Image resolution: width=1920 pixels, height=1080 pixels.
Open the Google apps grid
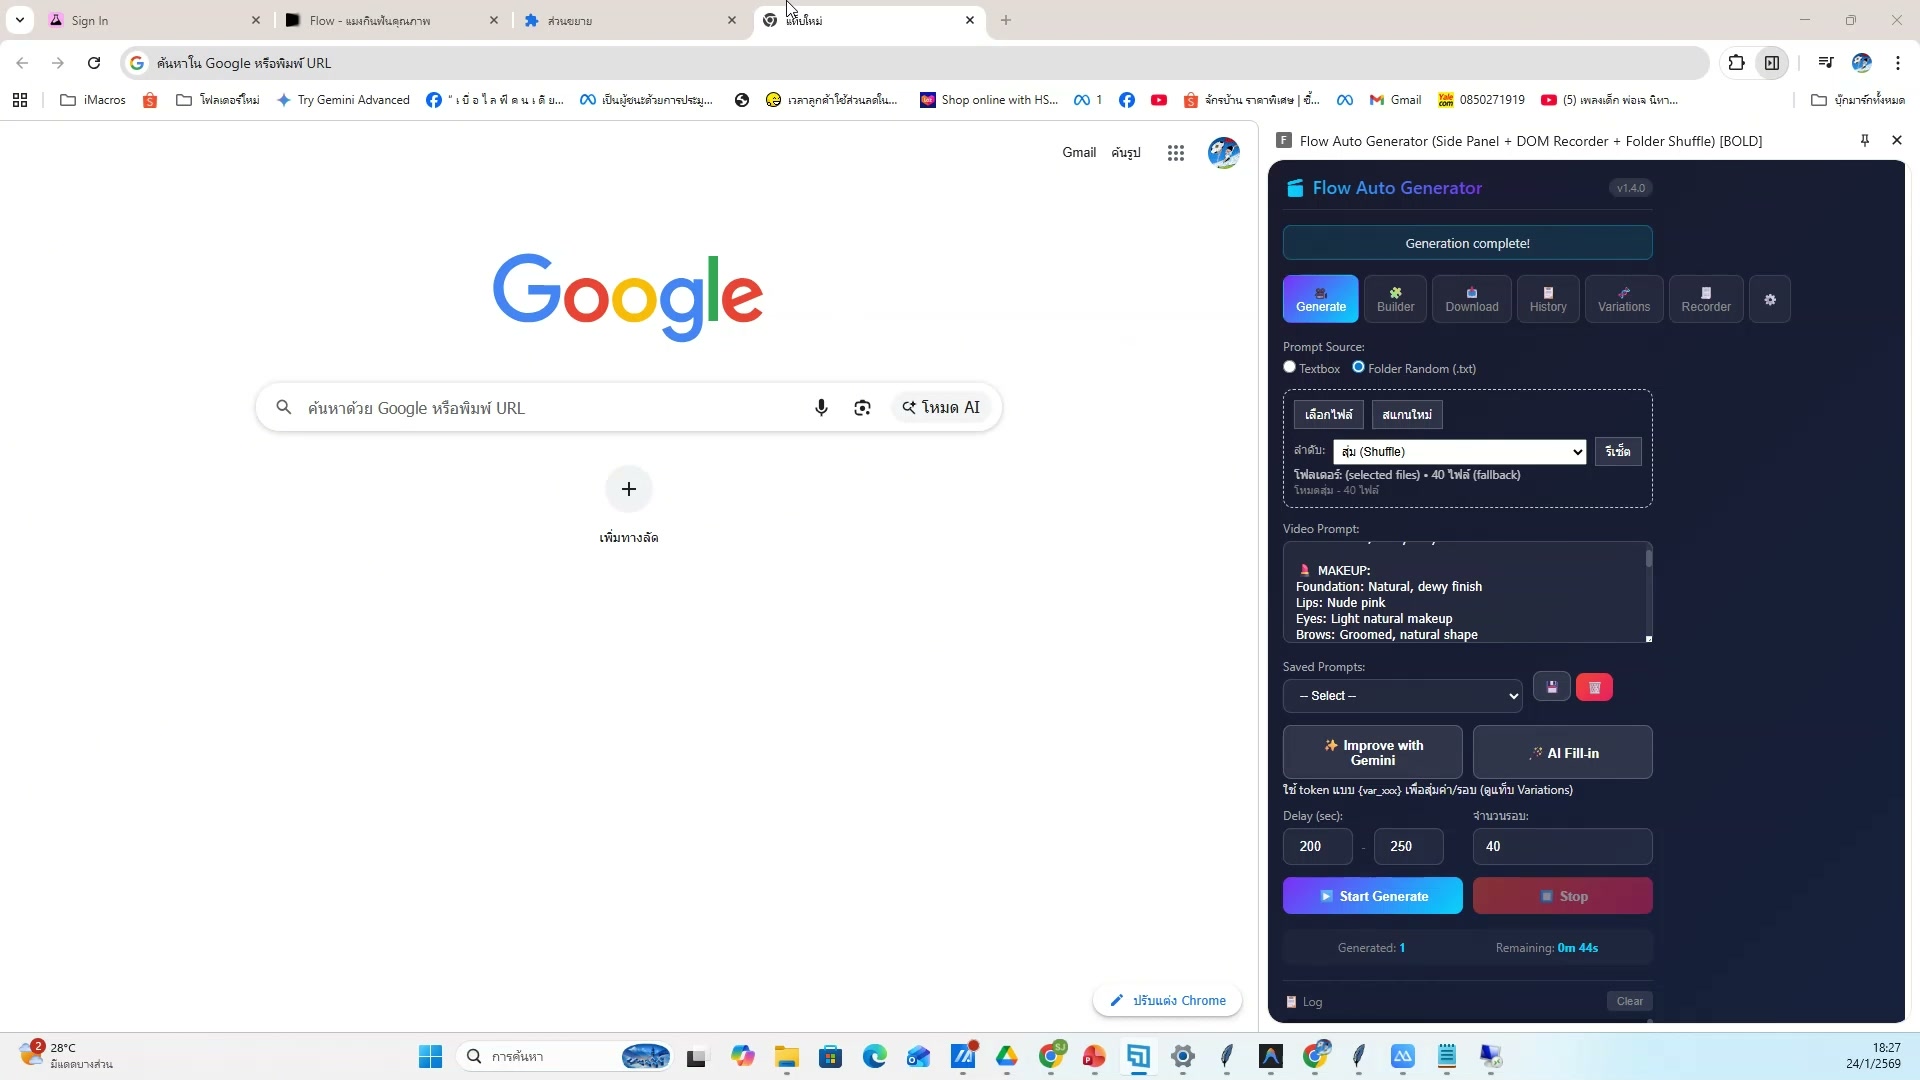[x=1176, y=153]
